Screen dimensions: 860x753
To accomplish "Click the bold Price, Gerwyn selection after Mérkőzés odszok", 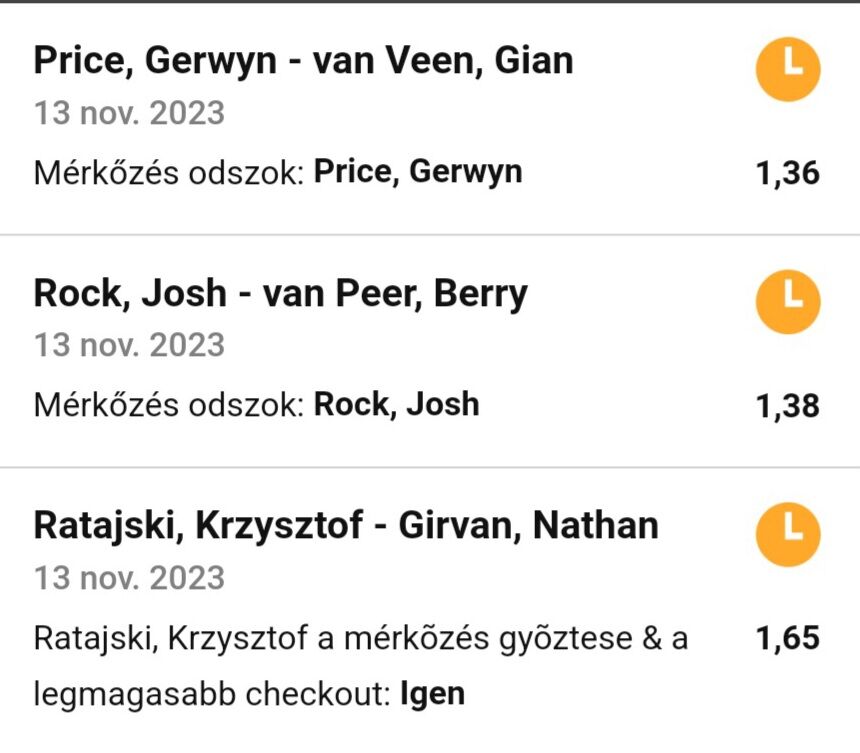I will [x=418, y=172].
